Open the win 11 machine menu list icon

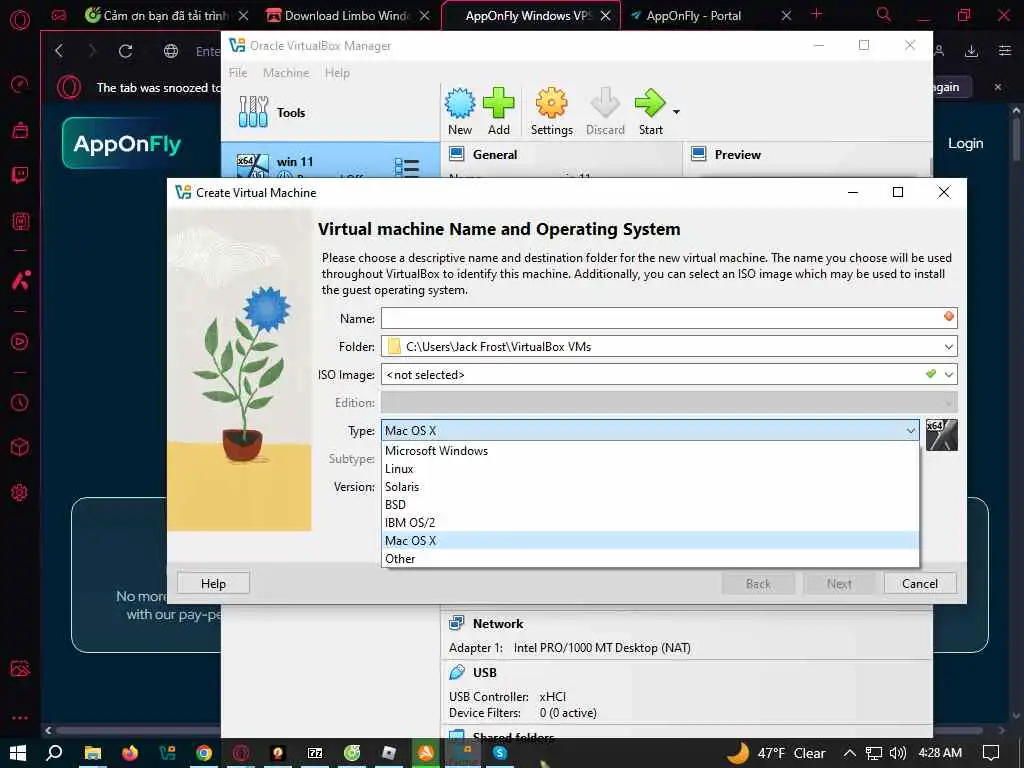[x=407, y=167]
